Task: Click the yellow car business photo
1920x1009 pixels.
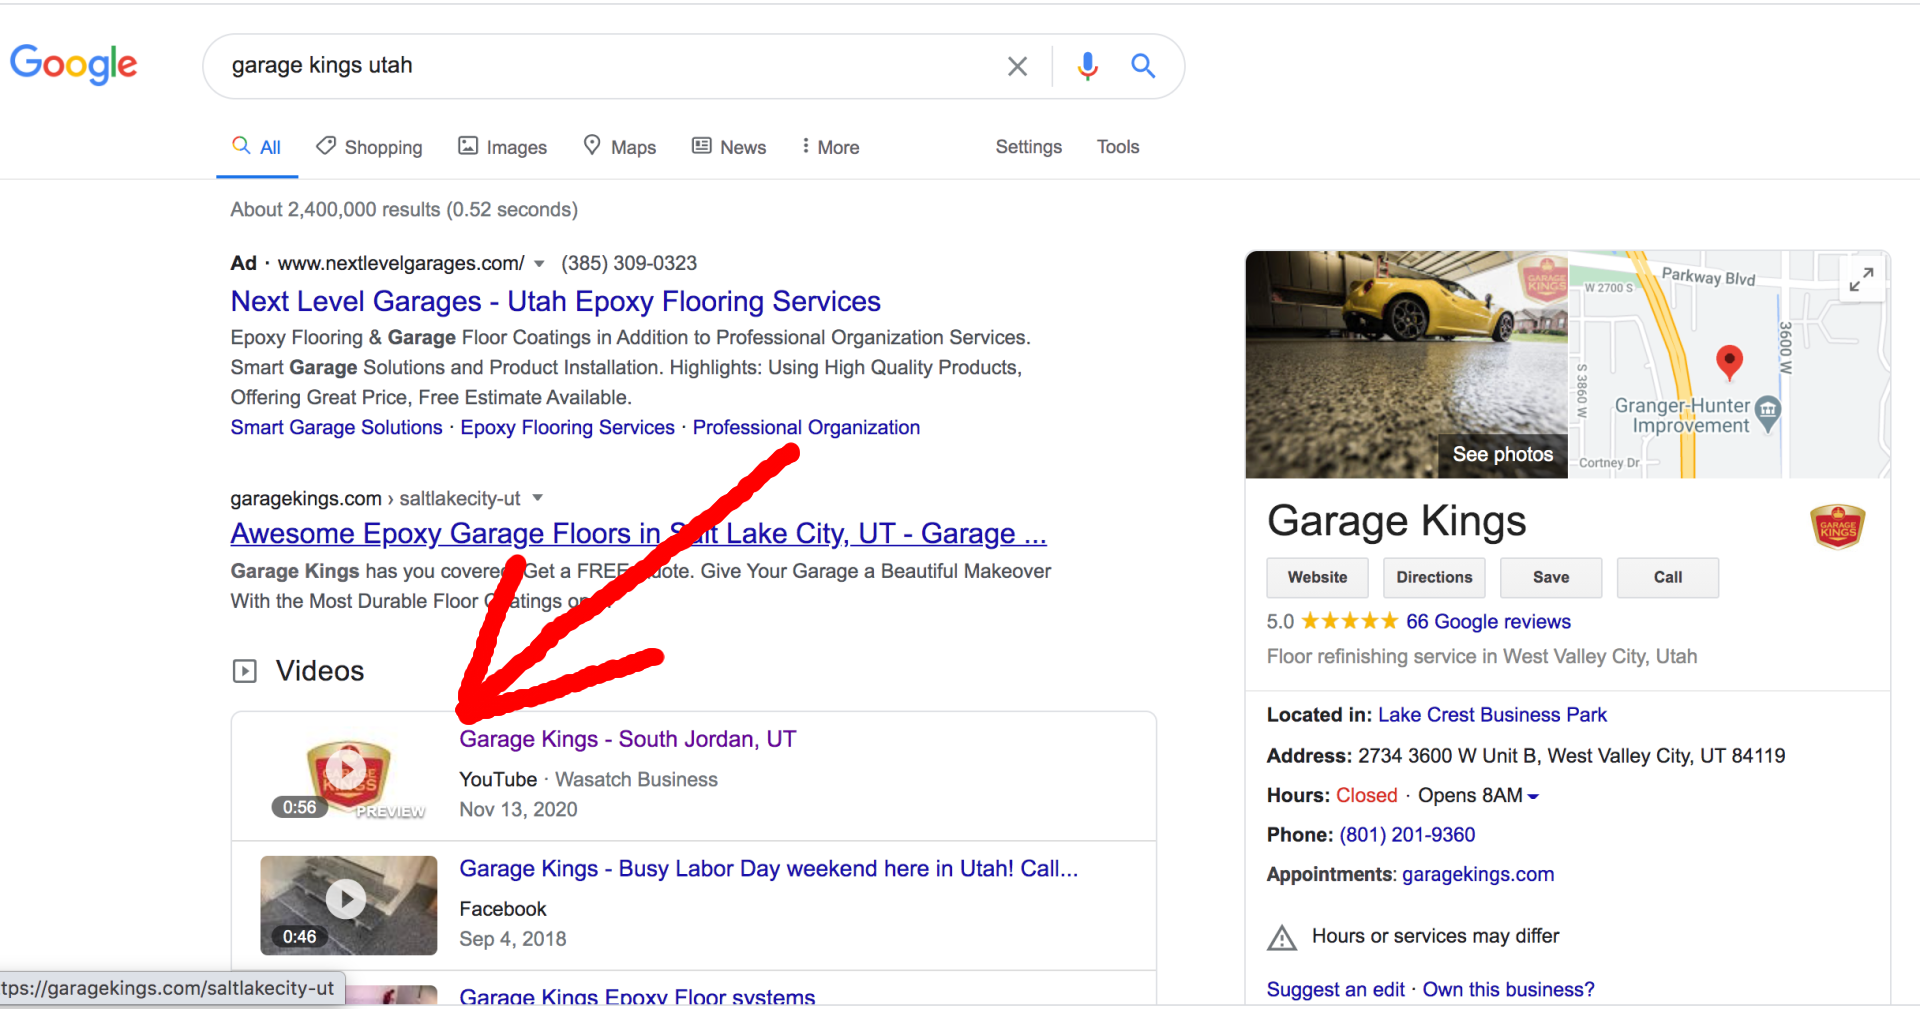Action: (x=1406, y=364)
